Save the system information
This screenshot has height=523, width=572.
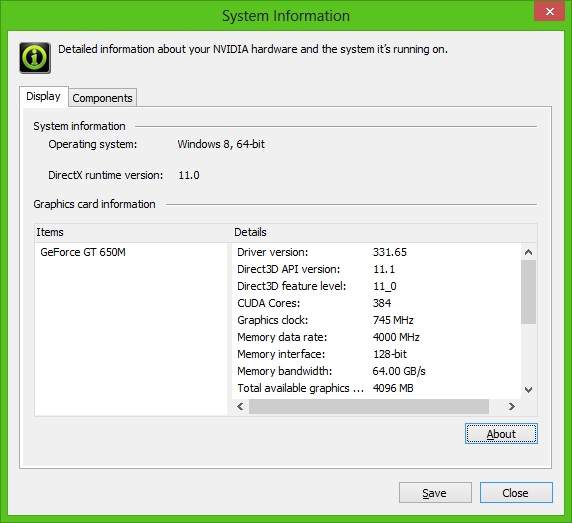(435, 493)
